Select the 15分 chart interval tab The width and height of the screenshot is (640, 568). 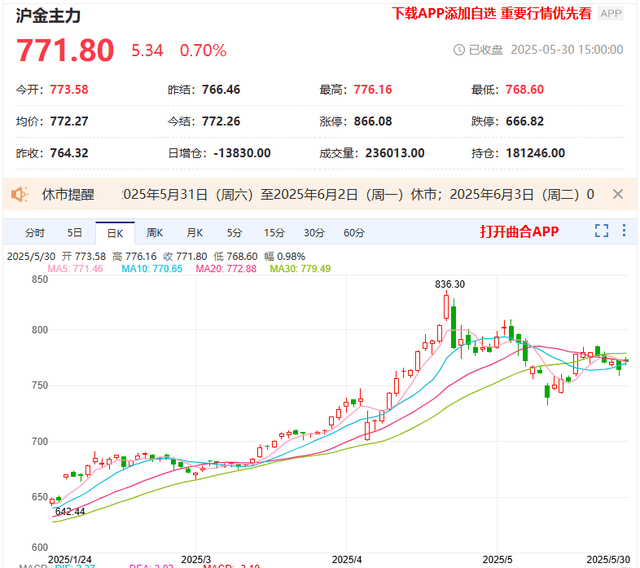pos(274,233)
